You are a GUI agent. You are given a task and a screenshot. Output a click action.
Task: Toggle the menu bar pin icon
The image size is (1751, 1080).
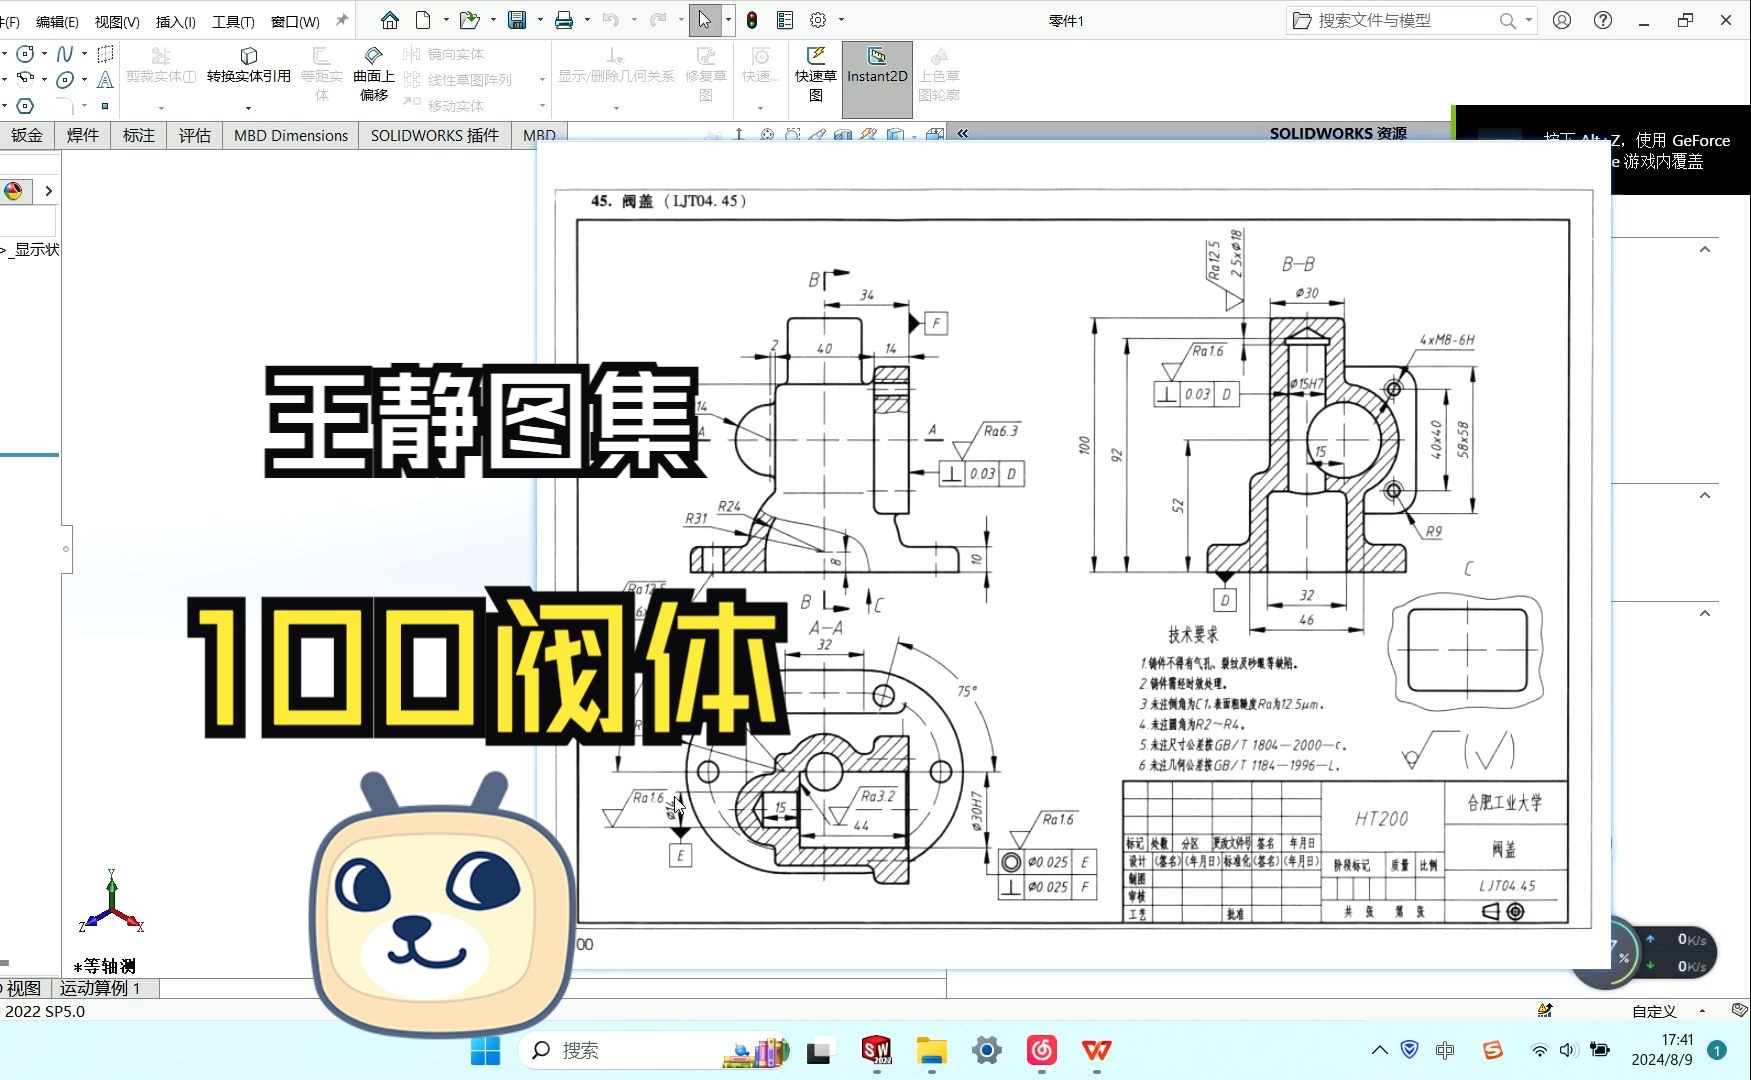coord(342,20)
